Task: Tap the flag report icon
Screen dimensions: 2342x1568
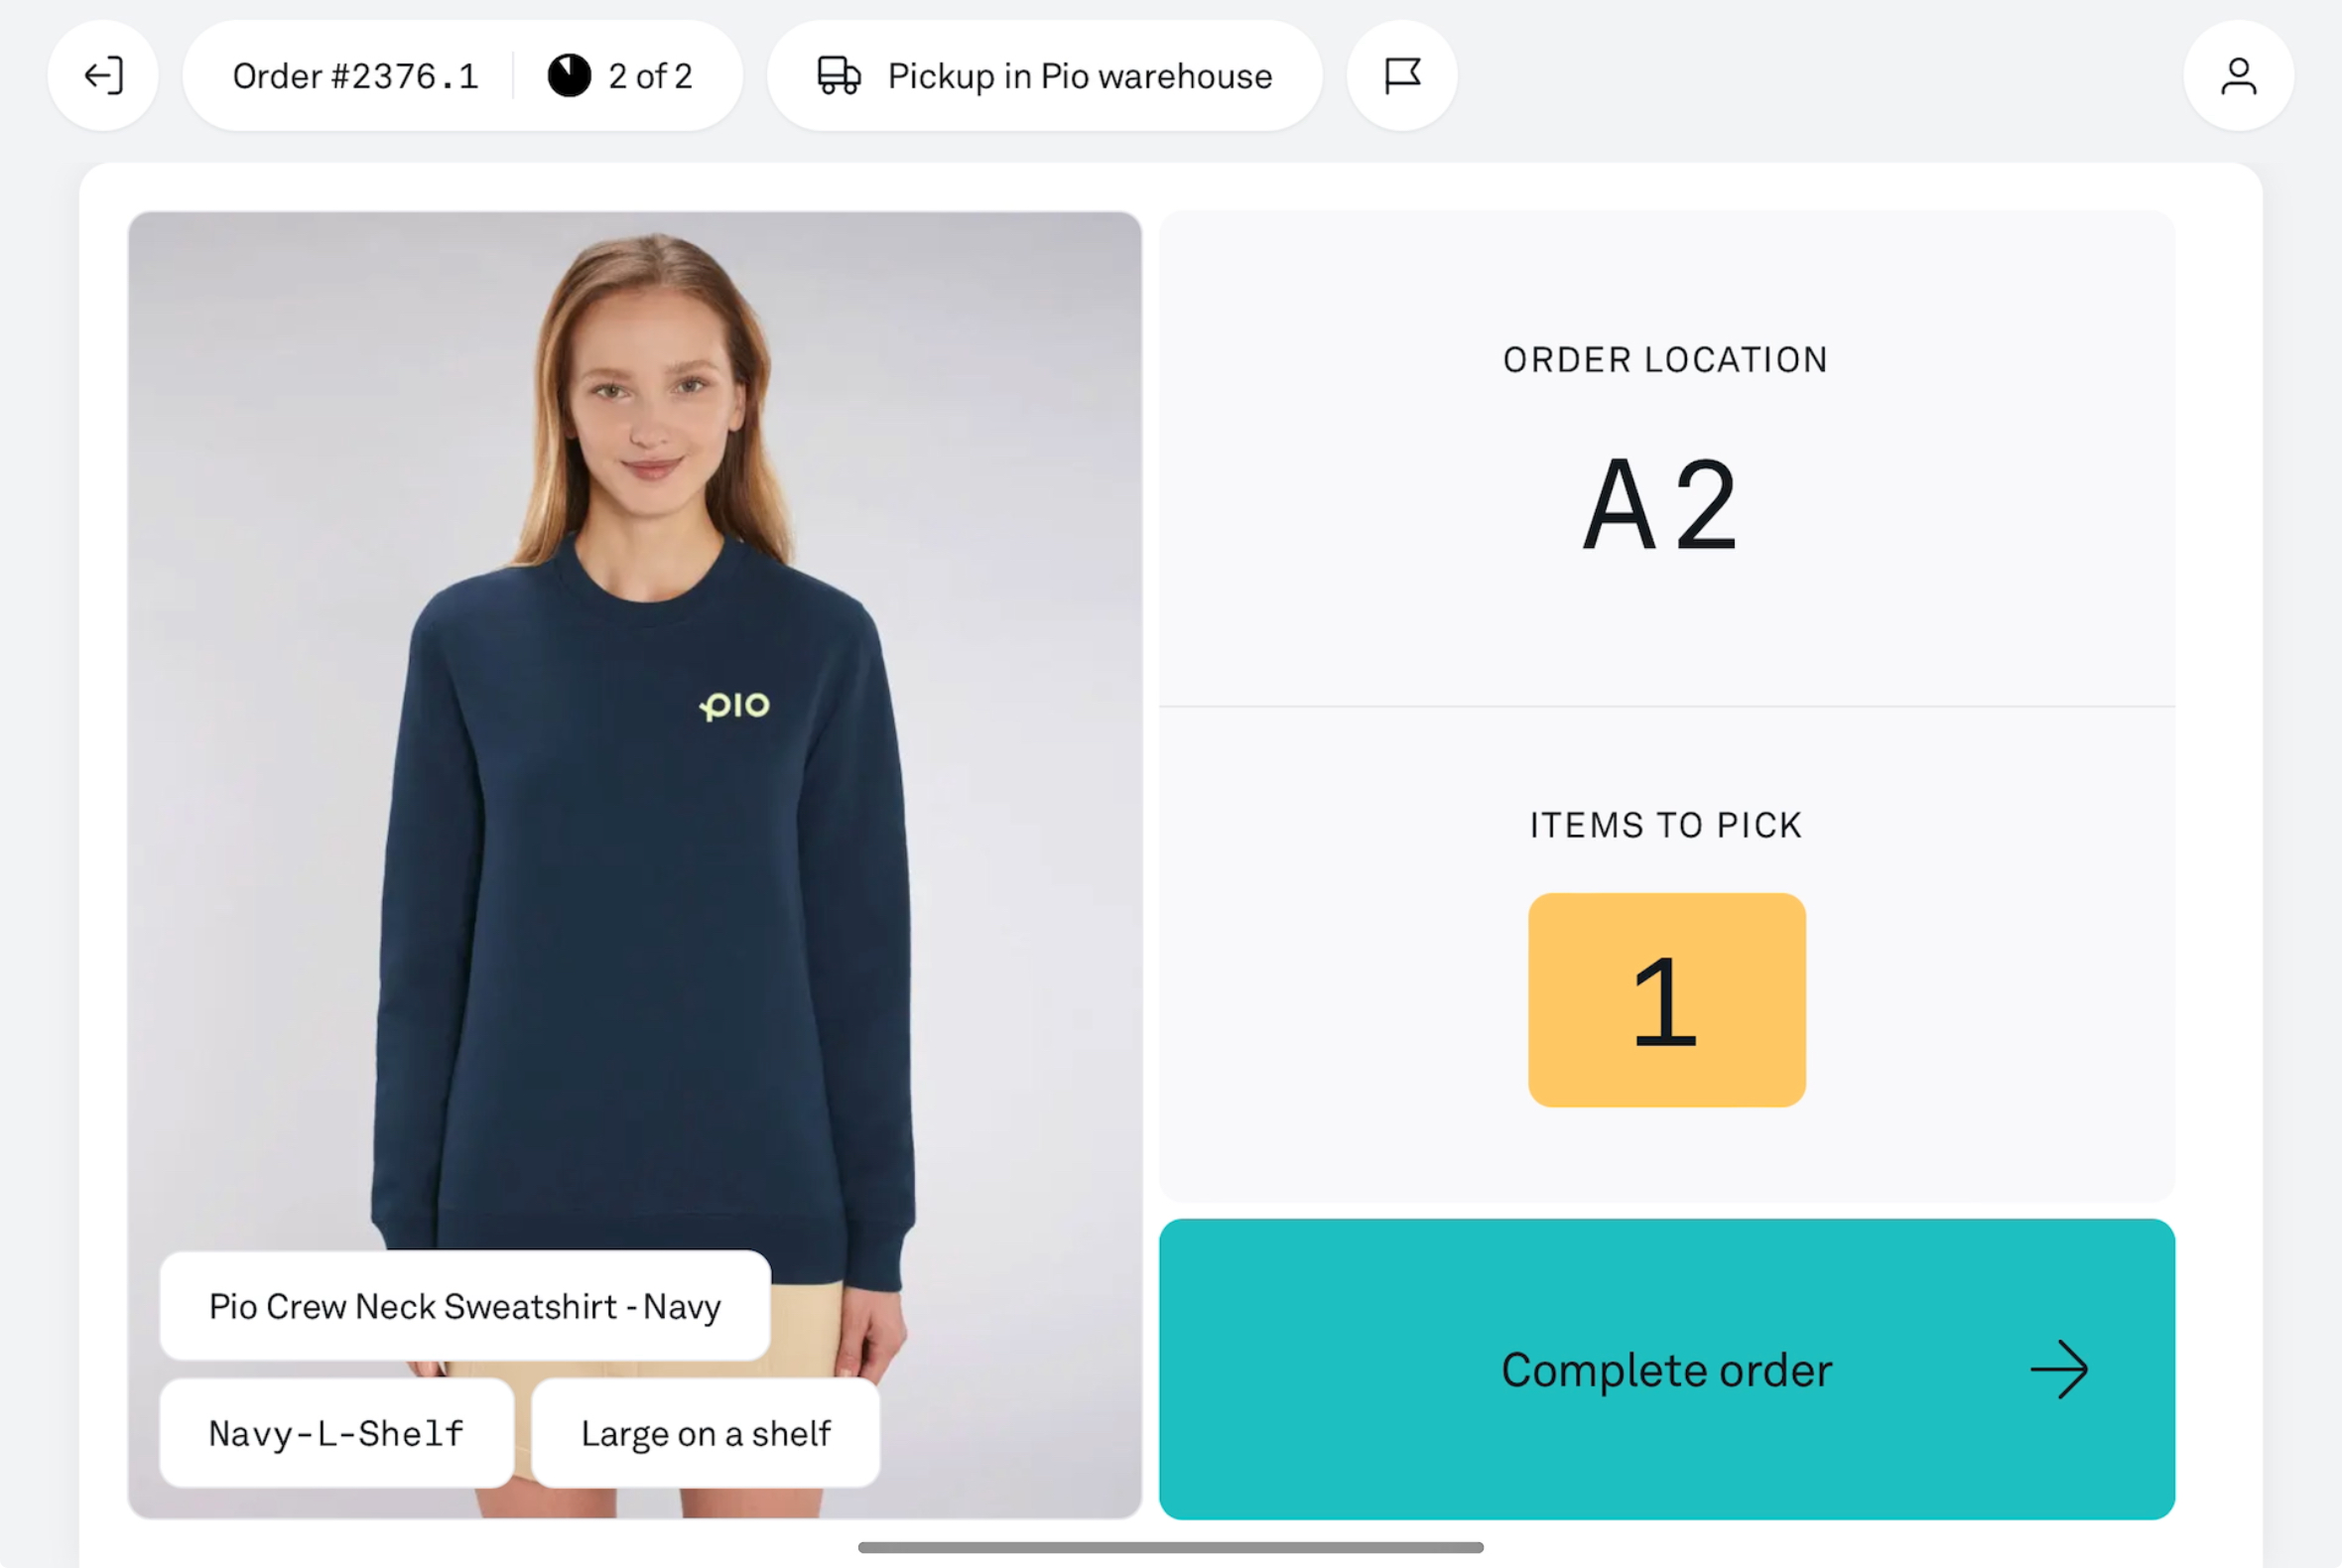Action: [x=1402, y=76]
